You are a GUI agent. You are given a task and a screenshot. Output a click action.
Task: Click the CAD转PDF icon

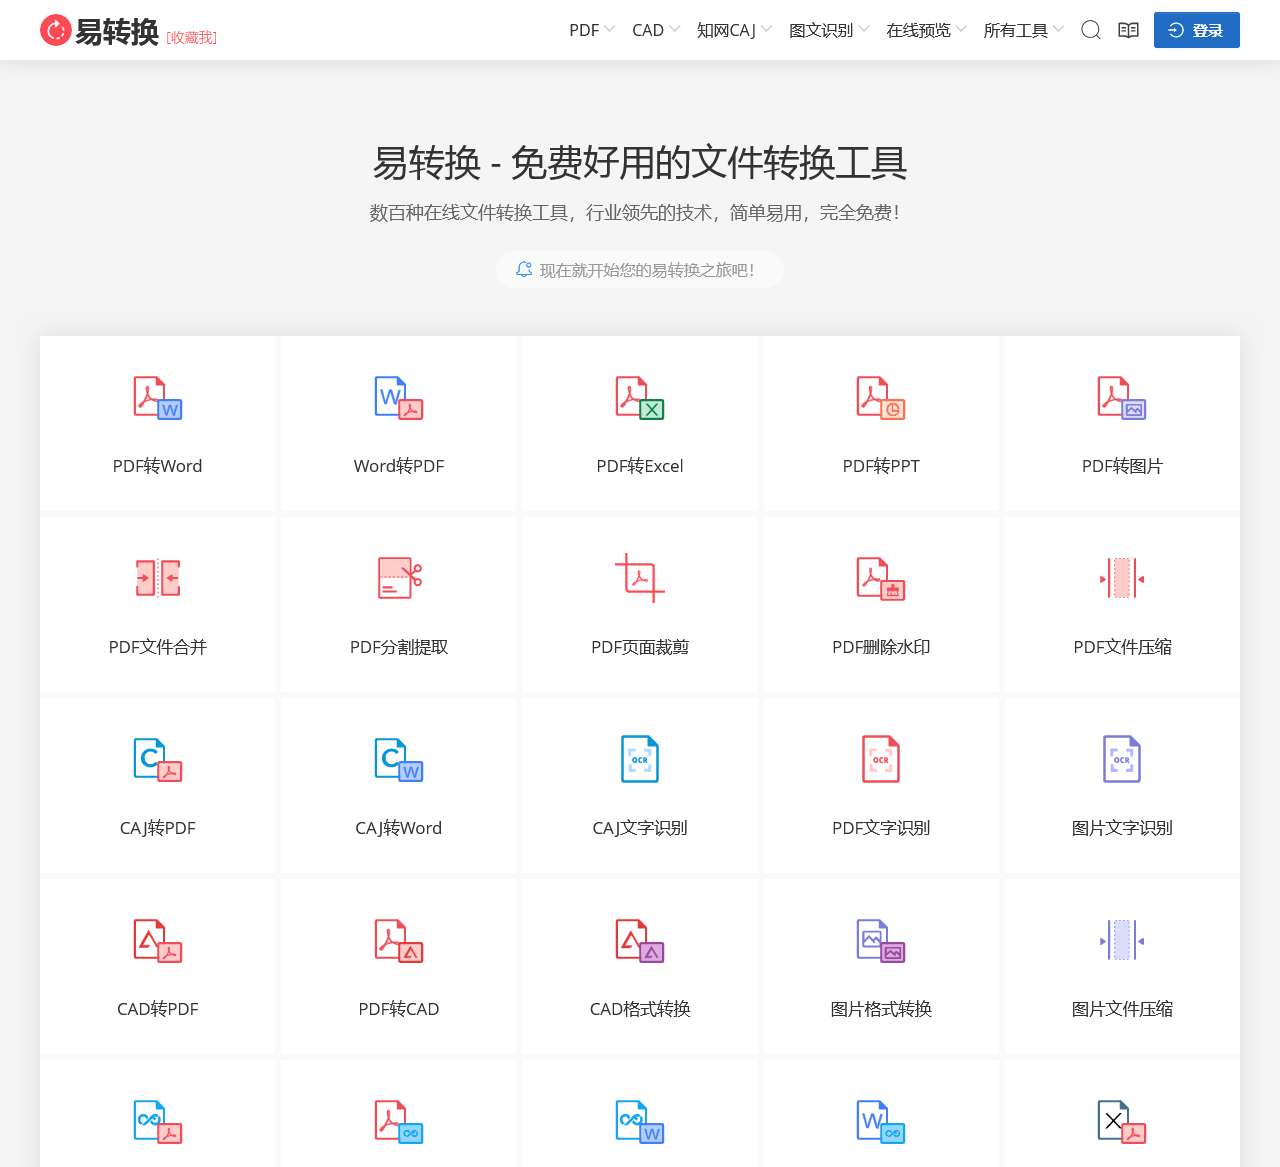click(x=158, y=940)
